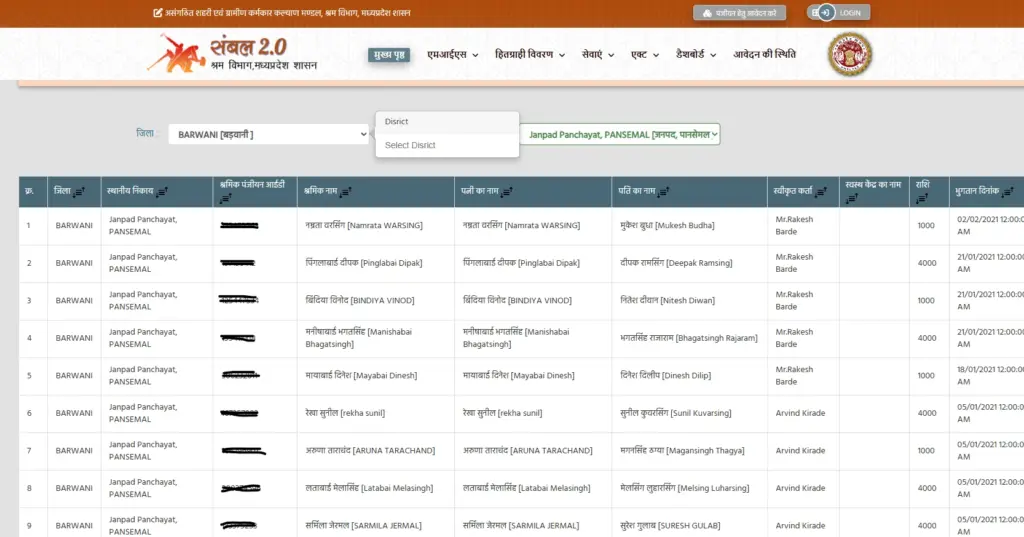The width and height of the screenshot is (1024, 537).
Task: Expand the हितग्राही विवरण menu
Action: [530, 55]
